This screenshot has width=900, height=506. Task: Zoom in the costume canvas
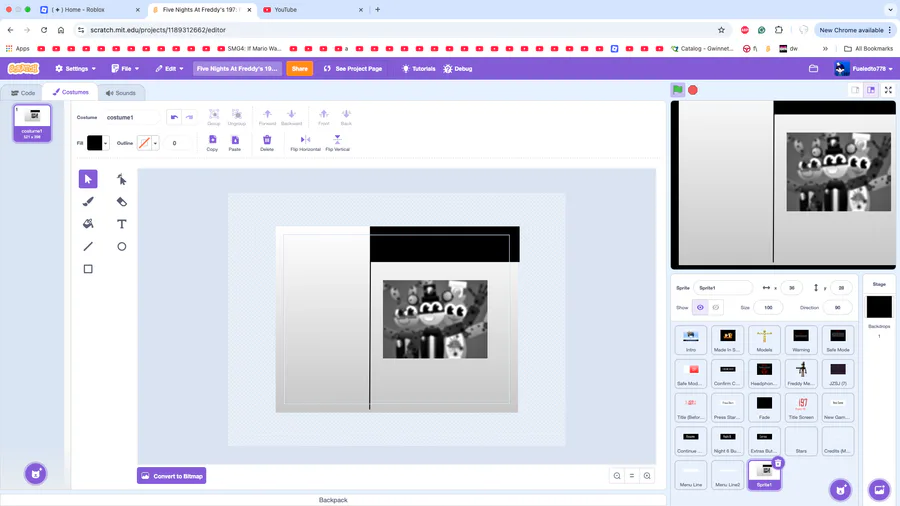point(647,476)
